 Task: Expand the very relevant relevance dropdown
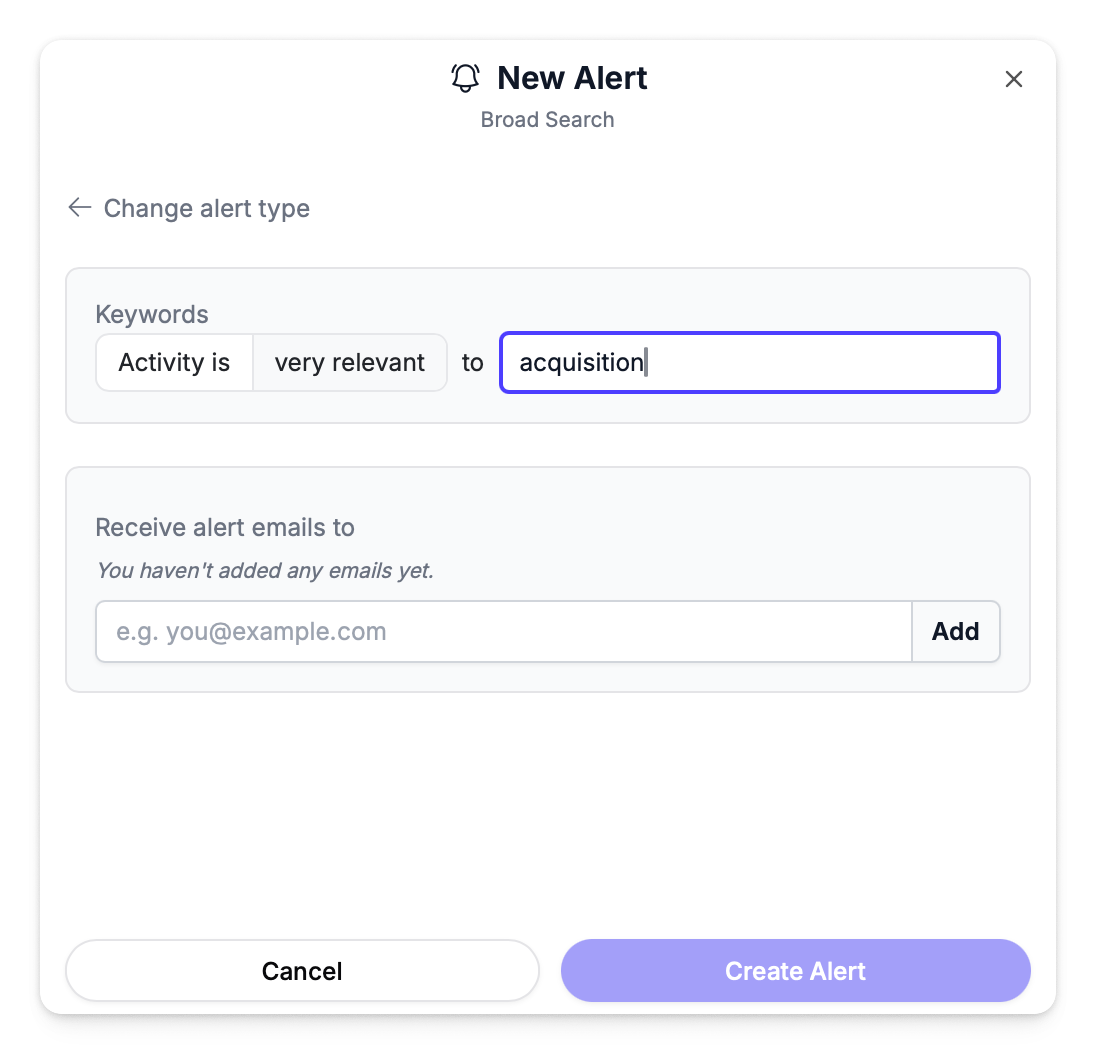[349, 362]
